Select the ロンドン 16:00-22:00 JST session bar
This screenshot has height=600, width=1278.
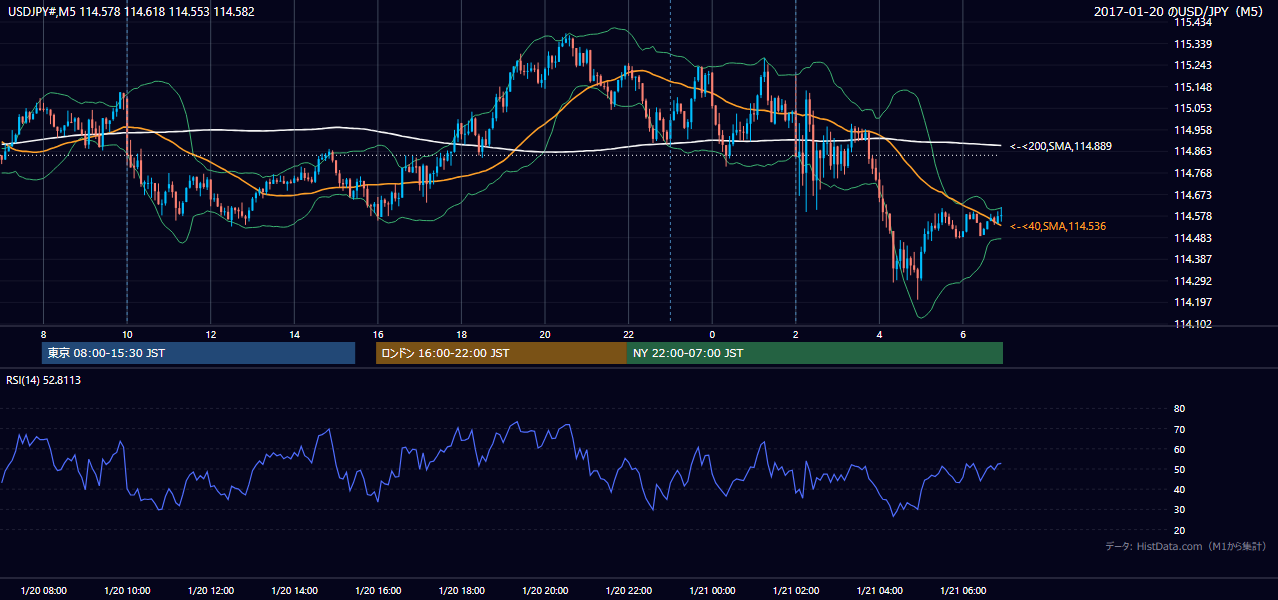[501, 353]
